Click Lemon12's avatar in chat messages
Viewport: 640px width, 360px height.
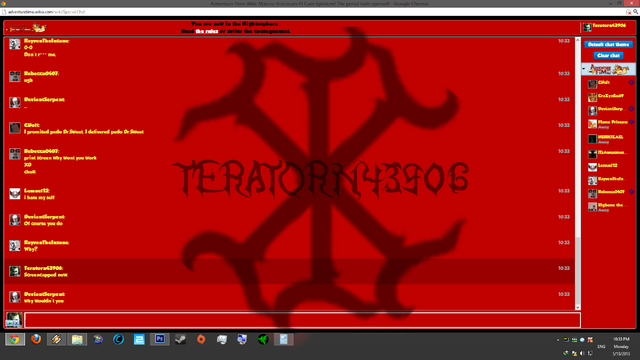click(x=15, y=194)
